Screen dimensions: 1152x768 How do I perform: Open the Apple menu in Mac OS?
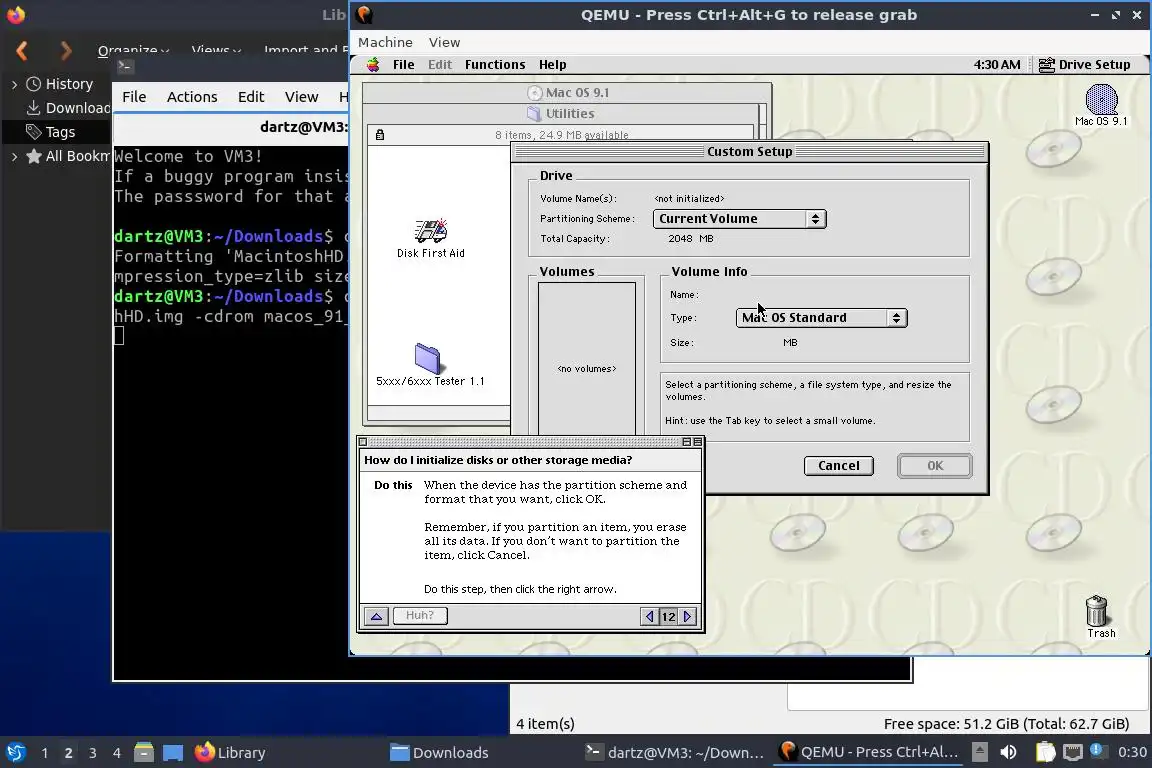pos(373,65)
